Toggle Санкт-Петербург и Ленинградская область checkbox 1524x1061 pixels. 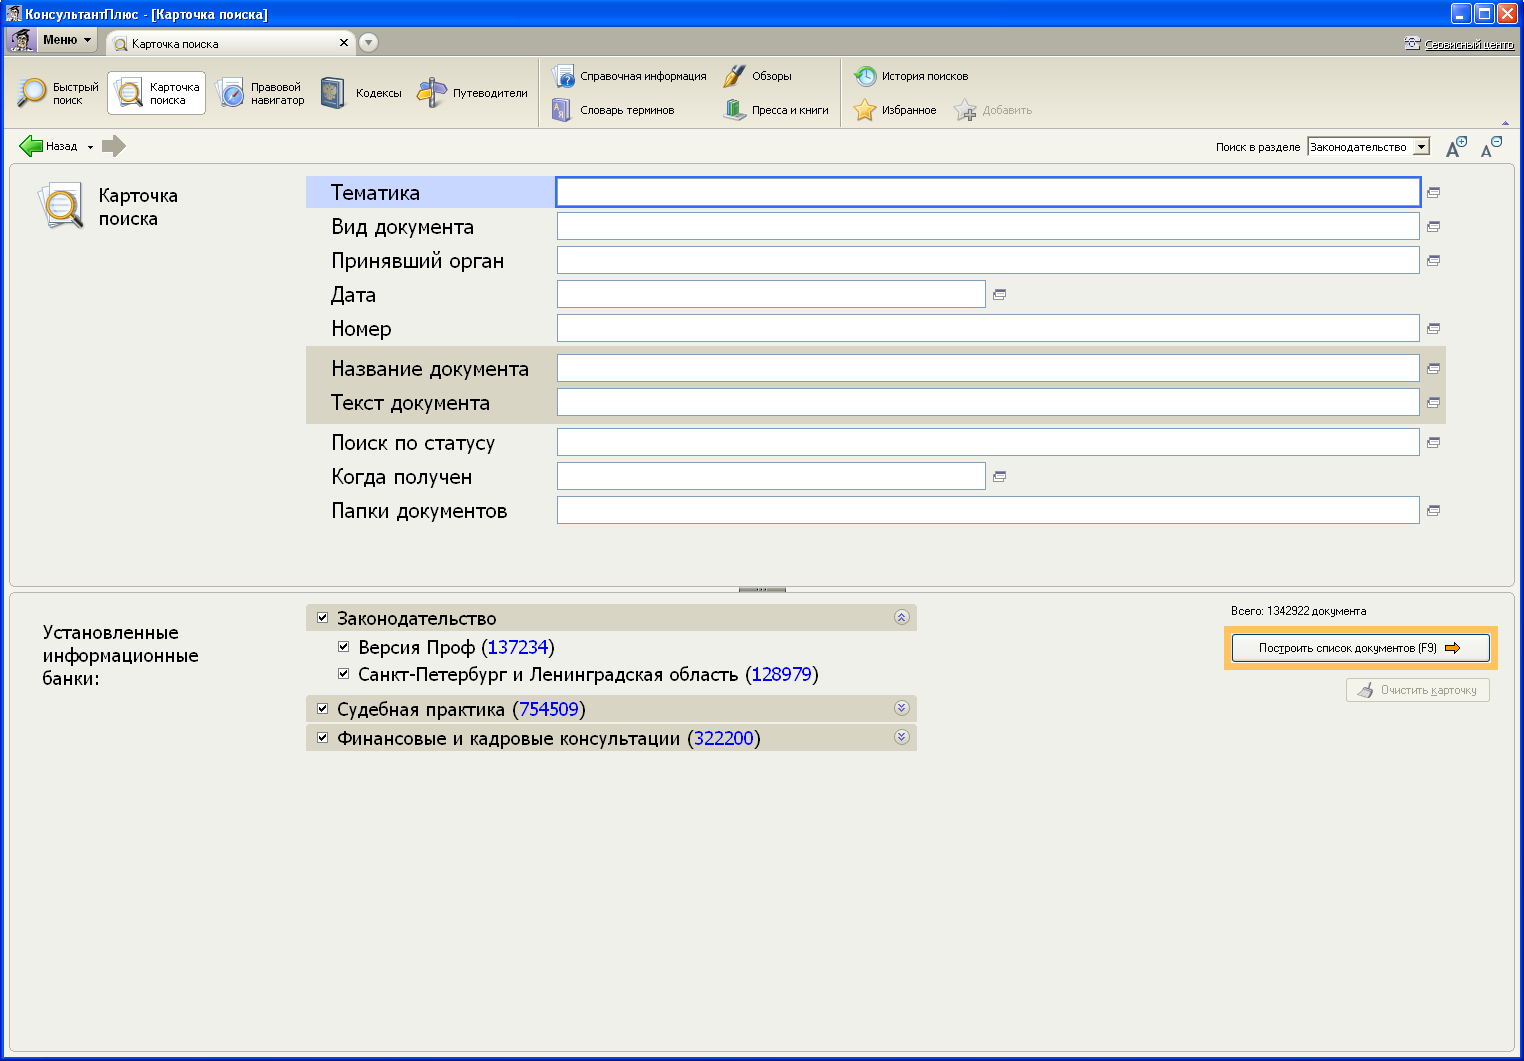[344, 674]
